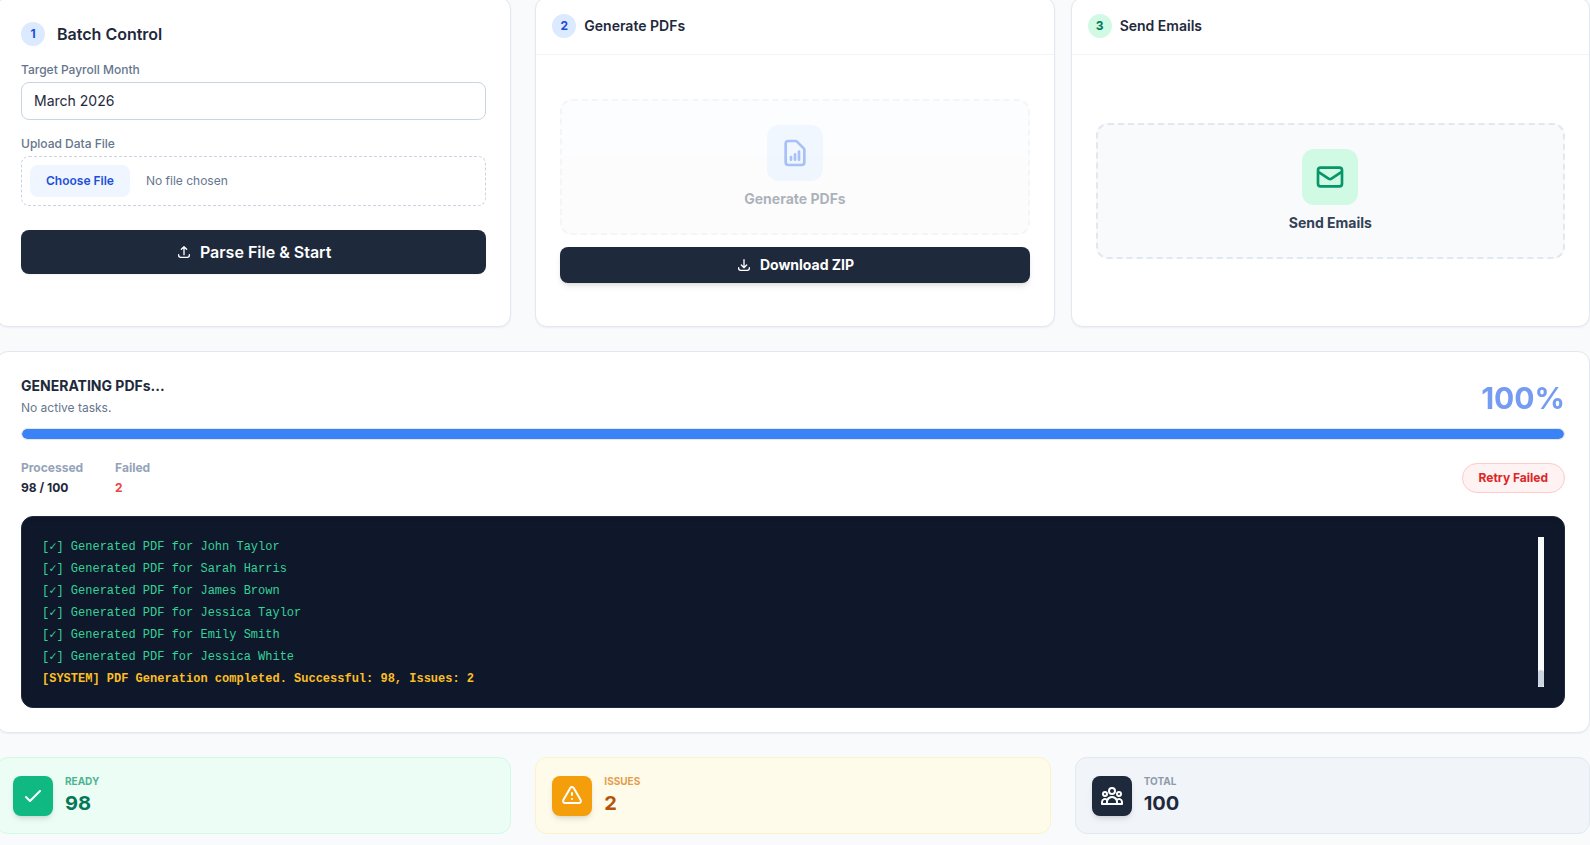
Task: Click the red Failed count '2'
Action: tap(119, 488)
